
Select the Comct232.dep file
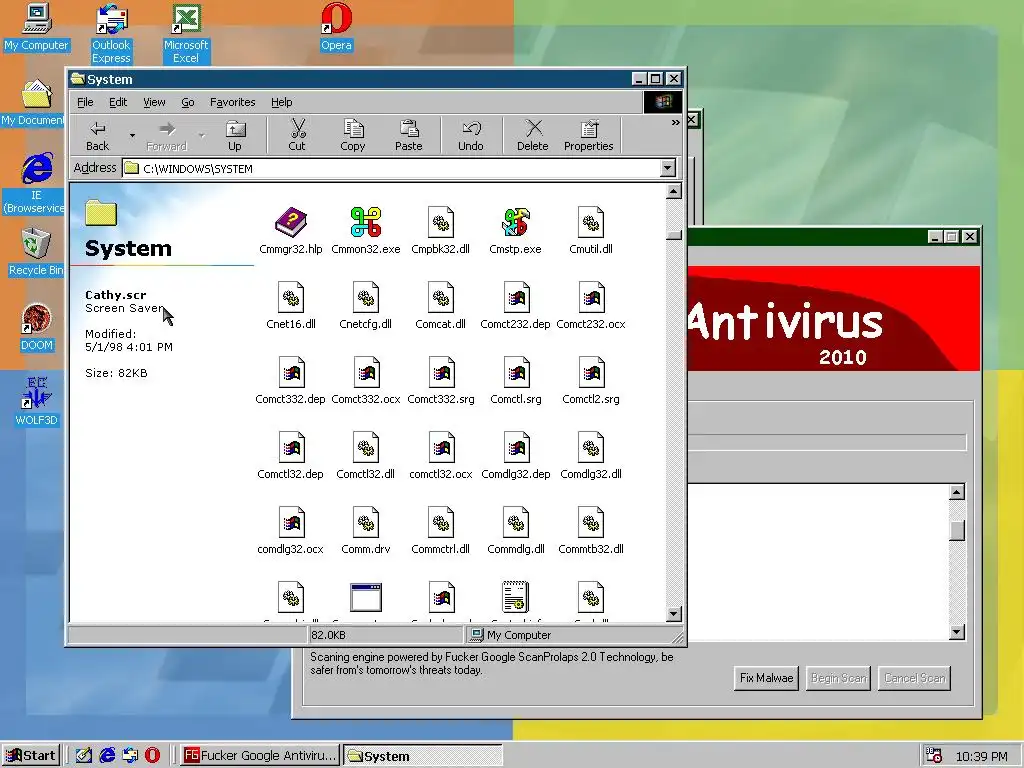[515, 306]
